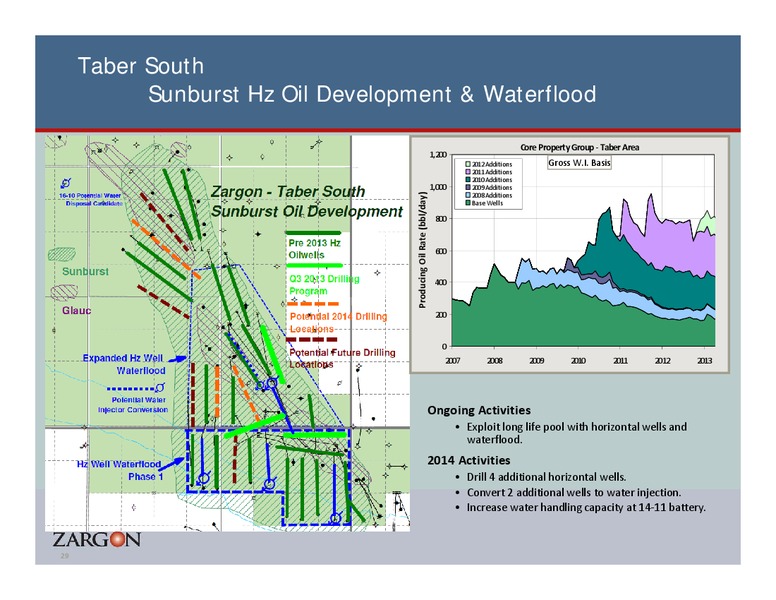Click "Potential Future Drilling Locations" legend text
This screenshot has height=600, width=776.
(x=342, y=358)
